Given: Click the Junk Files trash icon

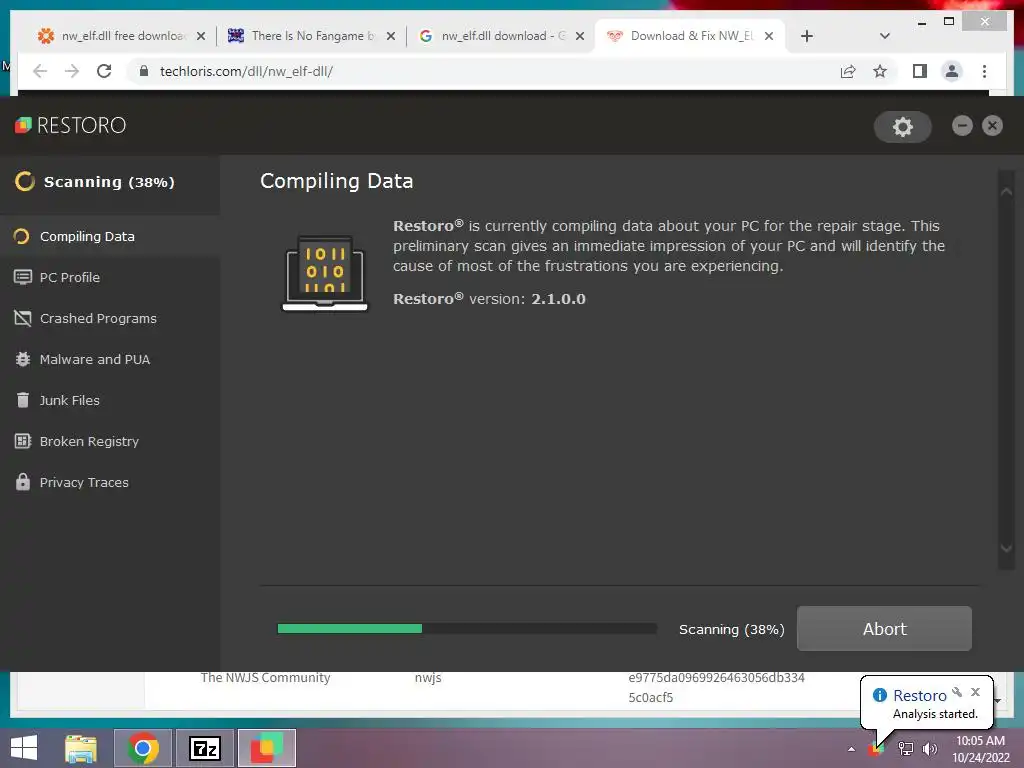Looking at the screenshot, I should point(23,400).
